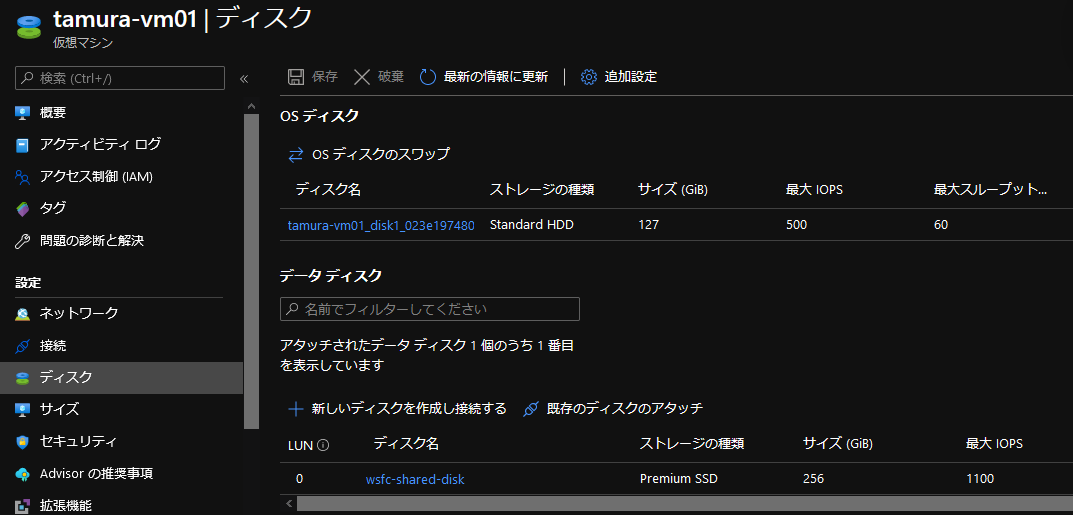Click the magnifier icon in the sidebar search box
The width and height of the screenshot is (1073, 515).
27,78
